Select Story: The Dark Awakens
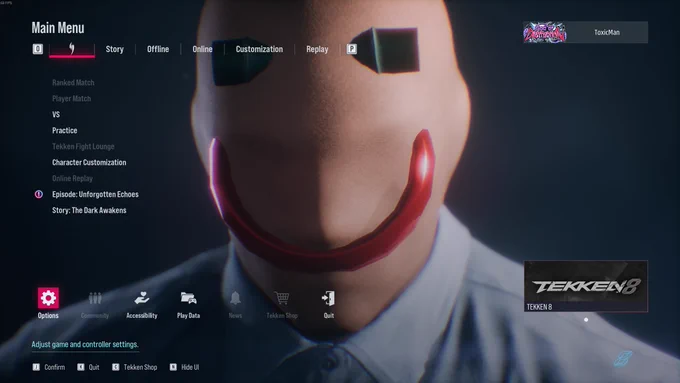 click(x=89, y=210)
